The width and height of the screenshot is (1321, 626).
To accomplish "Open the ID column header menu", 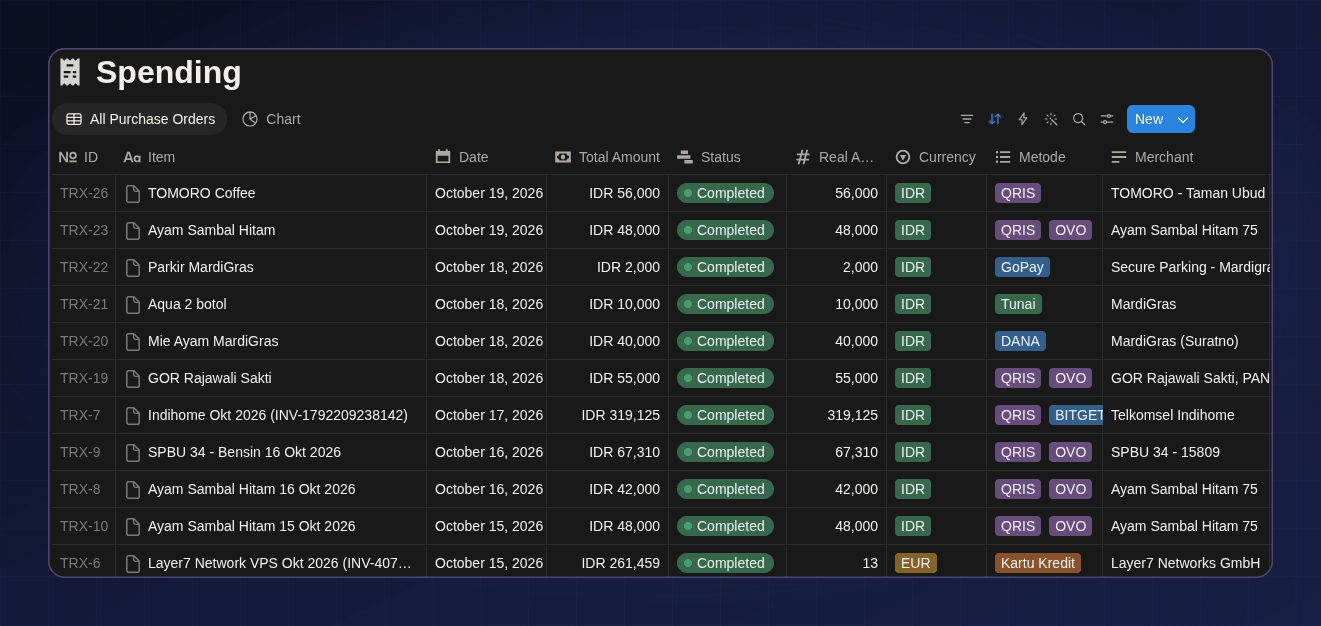I will [x=83, y=157].
